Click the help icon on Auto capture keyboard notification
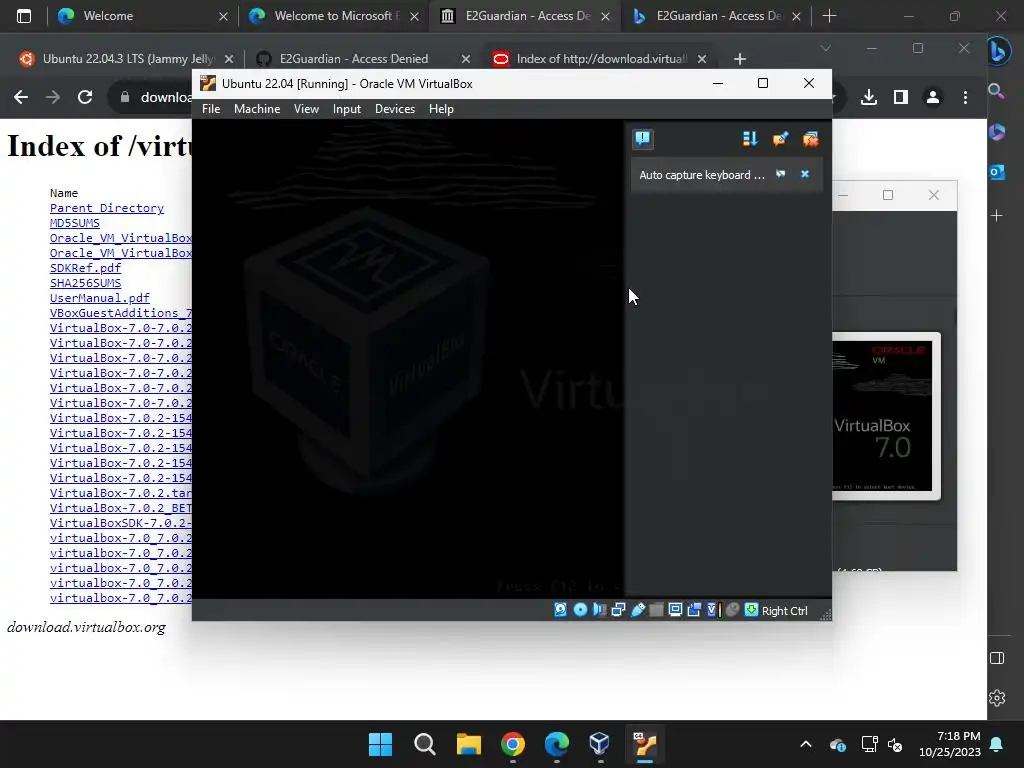This screenshot has width=1024, height=768. (780, 174)
